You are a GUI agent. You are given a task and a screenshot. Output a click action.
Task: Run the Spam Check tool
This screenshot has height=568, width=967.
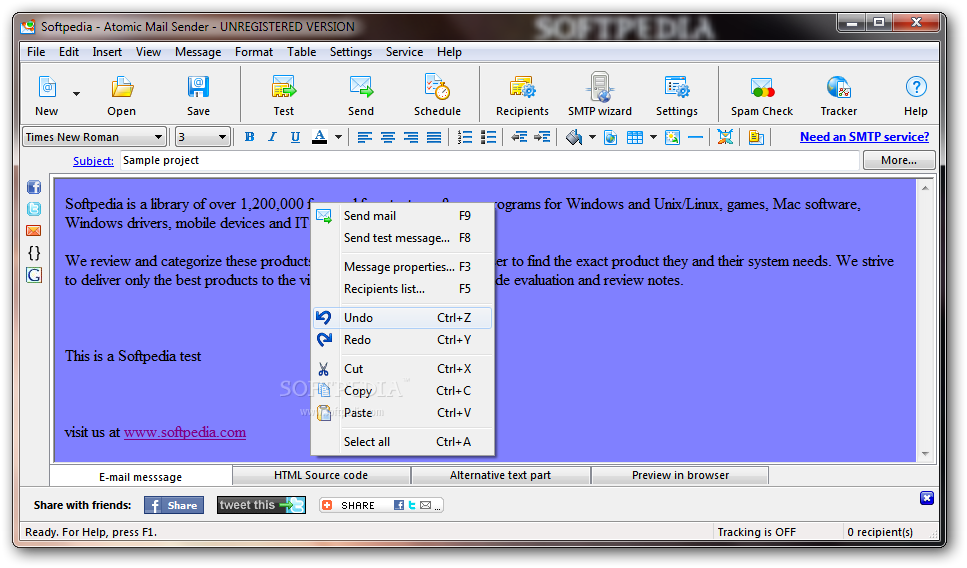762,94
